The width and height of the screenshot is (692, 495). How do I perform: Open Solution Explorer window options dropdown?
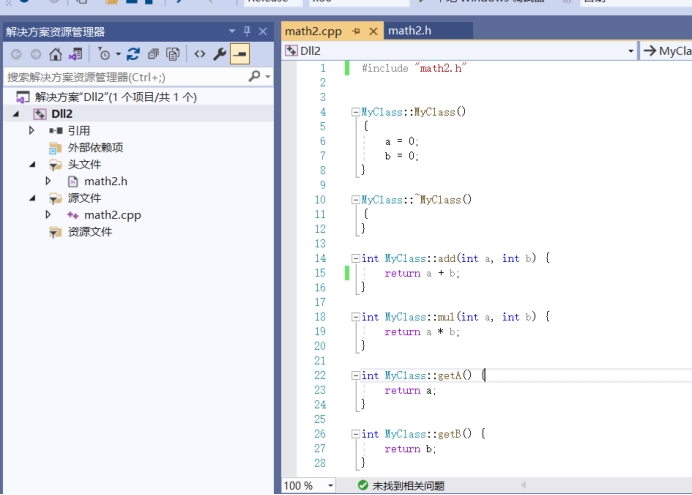pos(232,31)
